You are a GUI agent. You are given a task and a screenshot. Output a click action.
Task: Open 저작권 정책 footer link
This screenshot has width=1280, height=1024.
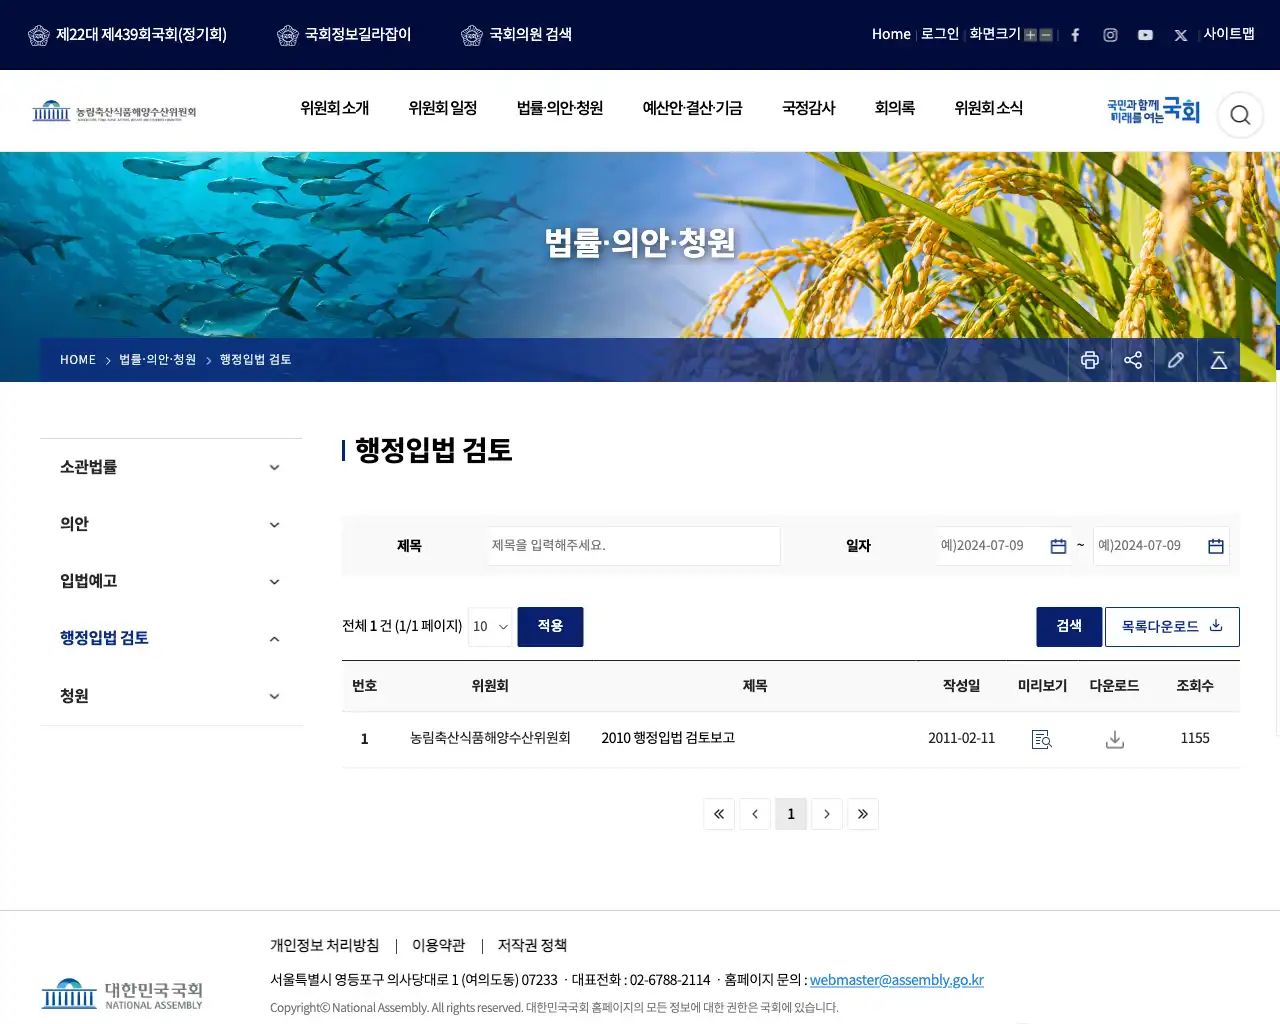[533, 946]
